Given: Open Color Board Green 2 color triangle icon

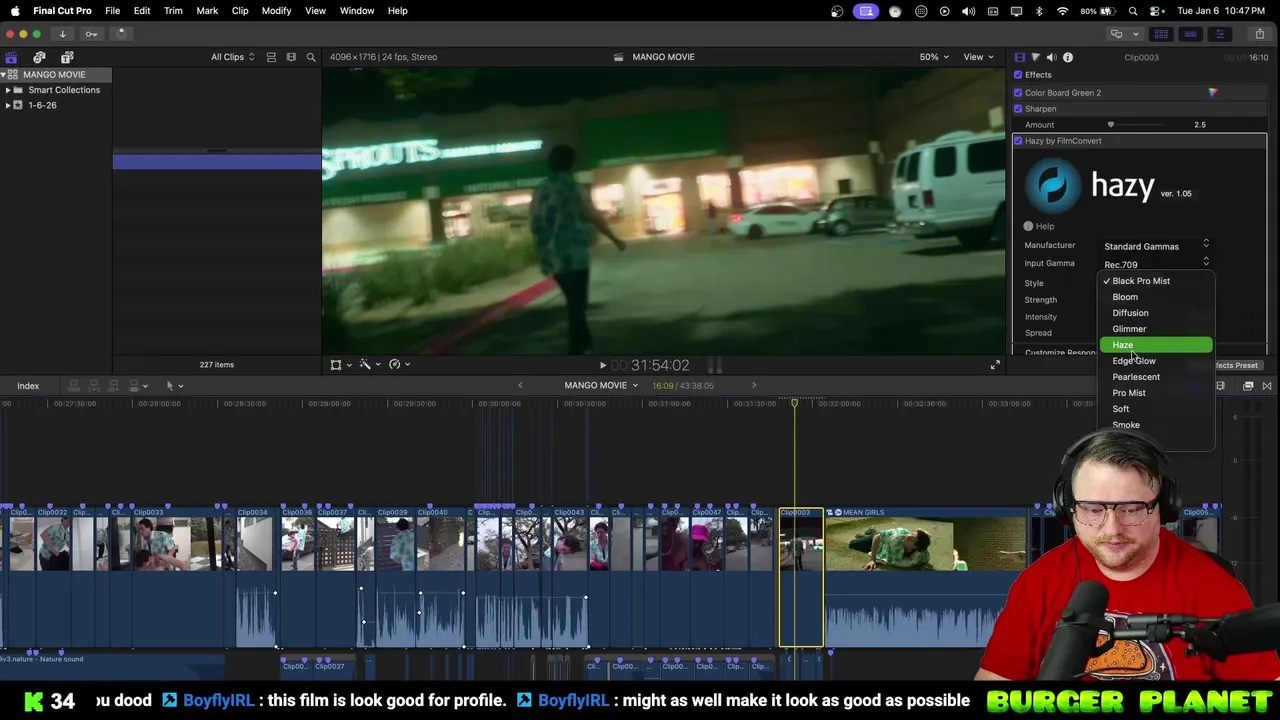Looking at the screenshot, I should point(1212,93).
